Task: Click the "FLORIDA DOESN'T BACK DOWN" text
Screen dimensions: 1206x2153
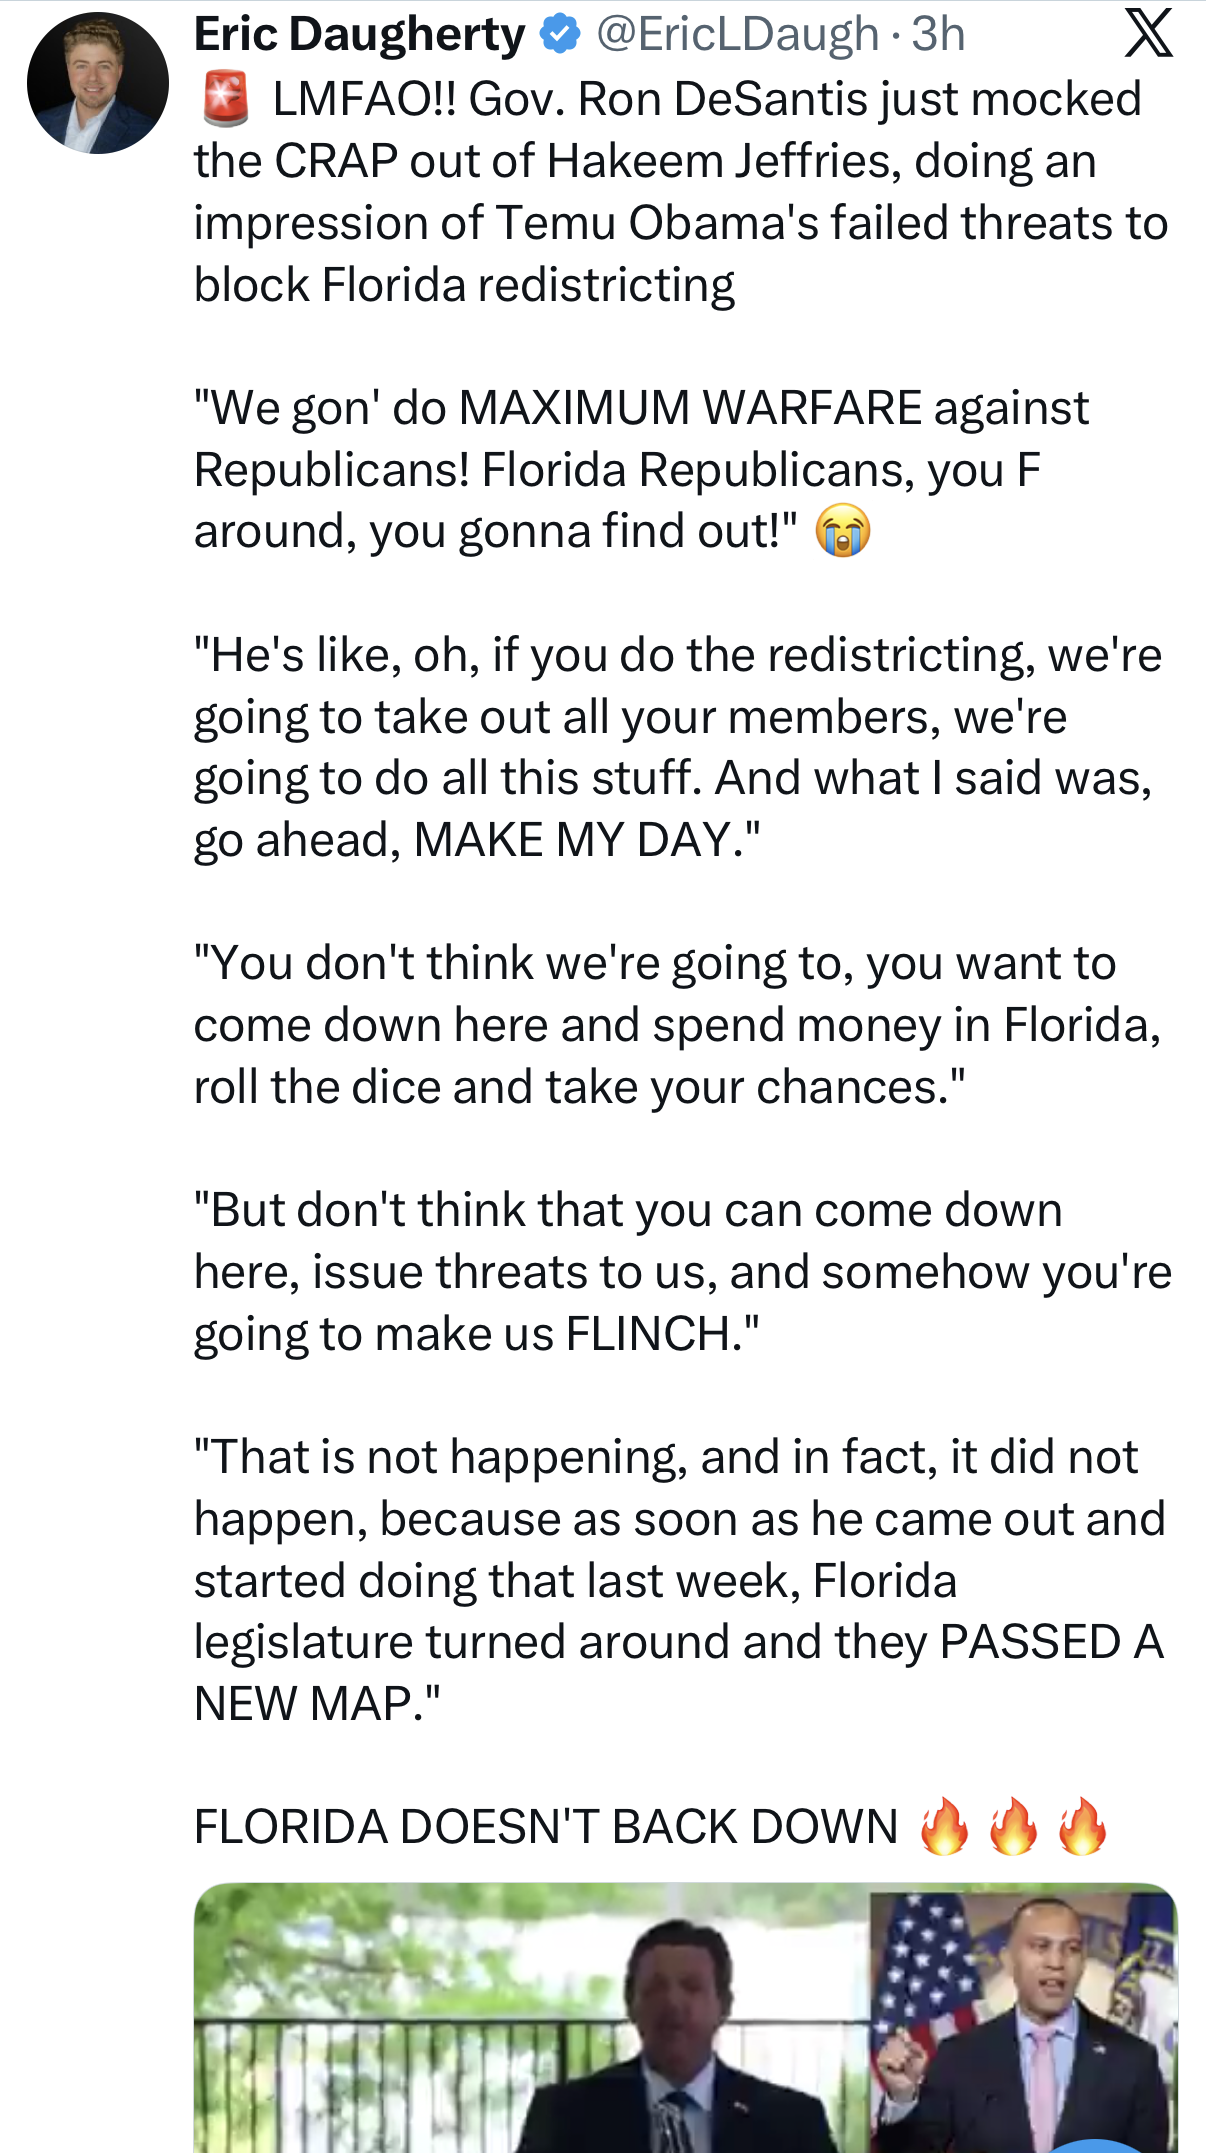Action: point(546,1827)
